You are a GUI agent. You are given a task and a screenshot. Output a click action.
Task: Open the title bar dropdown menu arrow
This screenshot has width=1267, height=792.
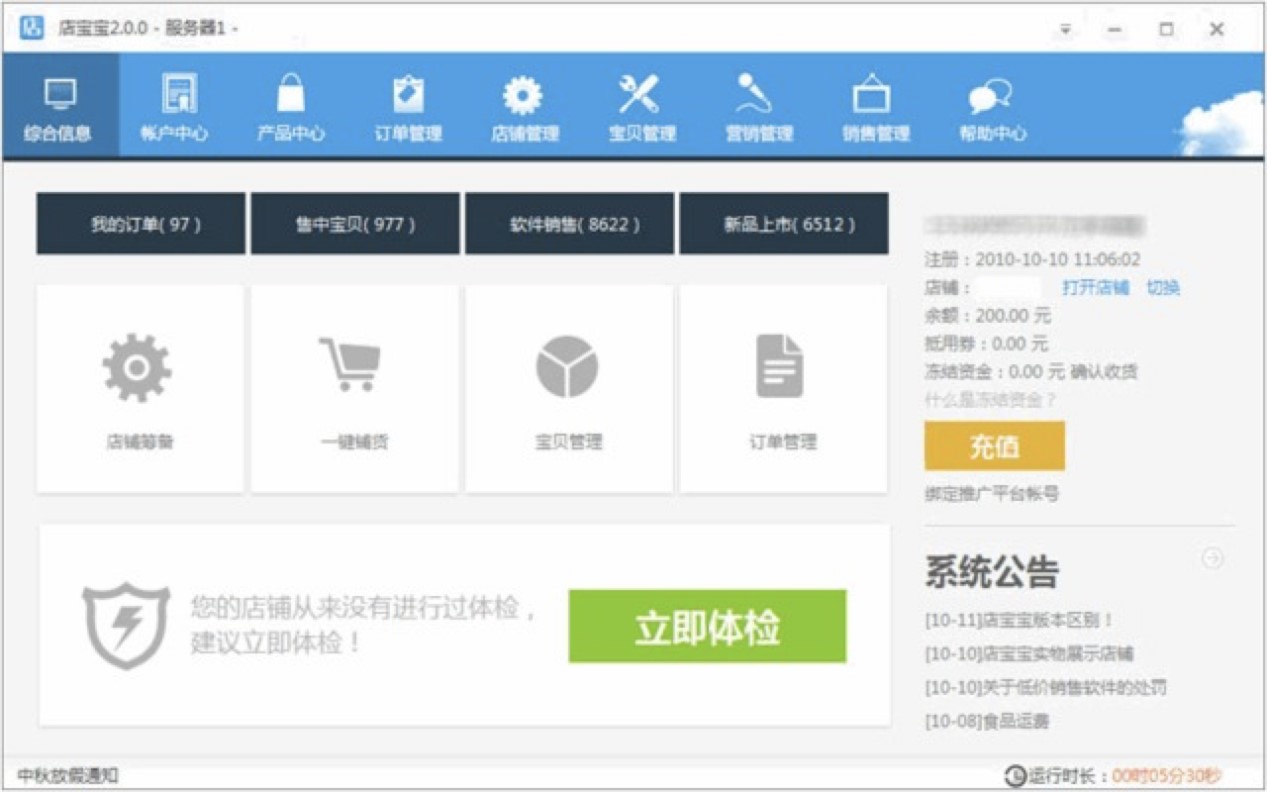pyautogui.click(x=1066, y=29)
